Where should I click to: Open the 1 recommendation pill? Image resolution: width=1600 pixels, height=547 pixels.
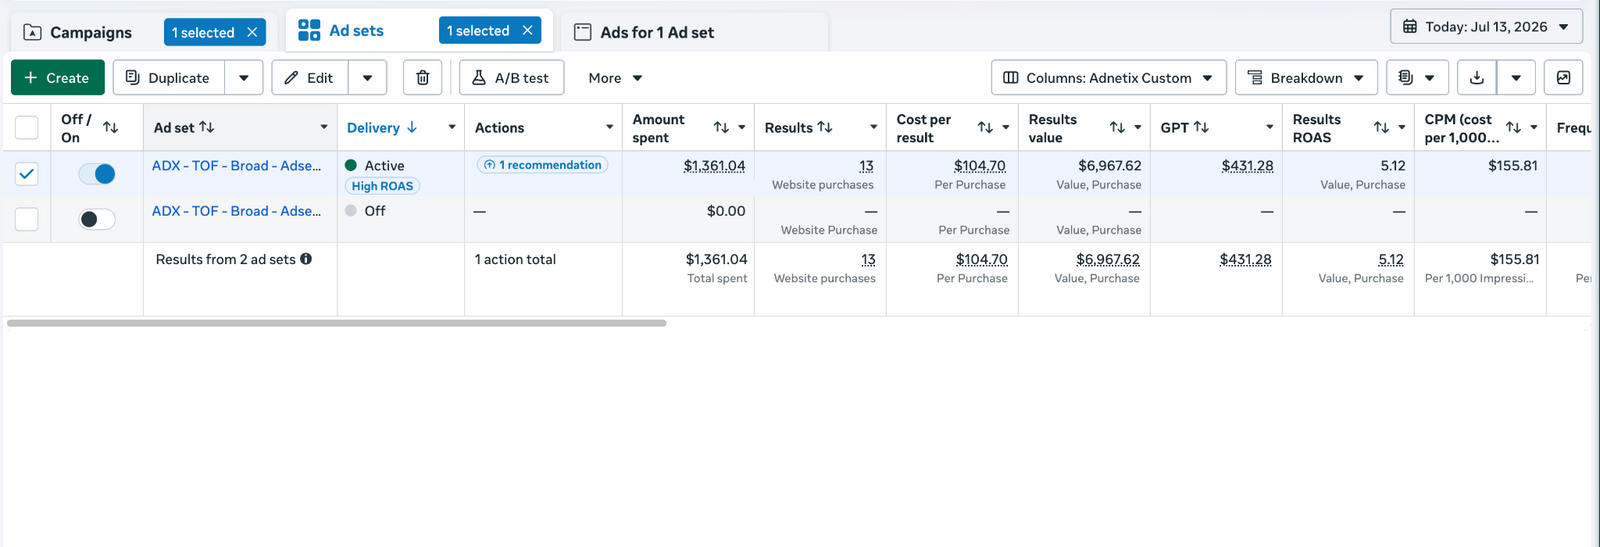pyautogui.click(x=542, y=165)
